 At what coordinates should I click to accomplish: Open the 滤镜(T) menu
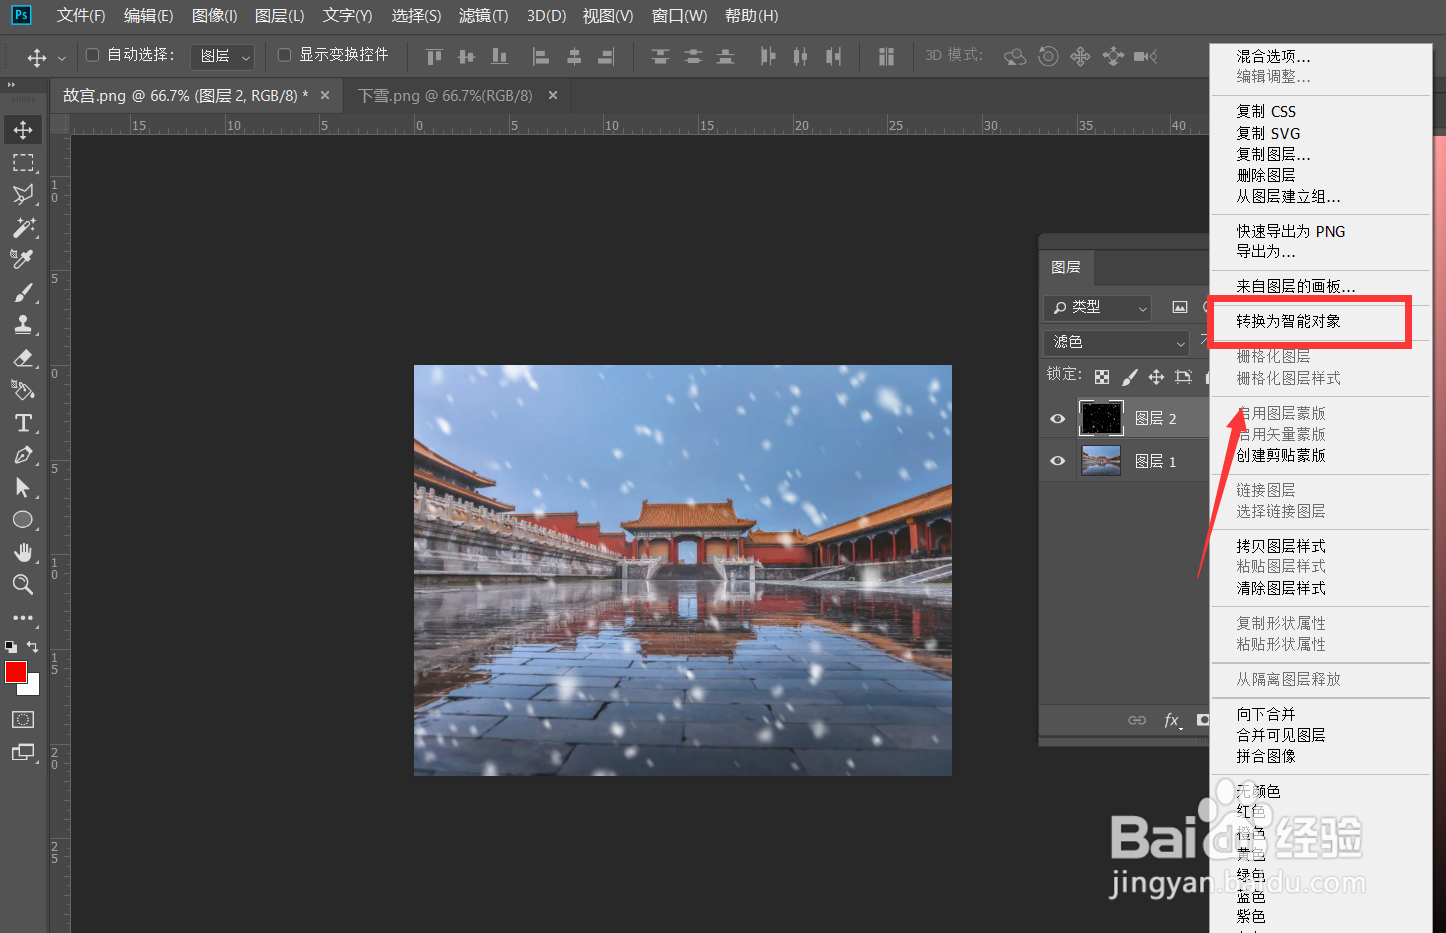coord(483,15)
